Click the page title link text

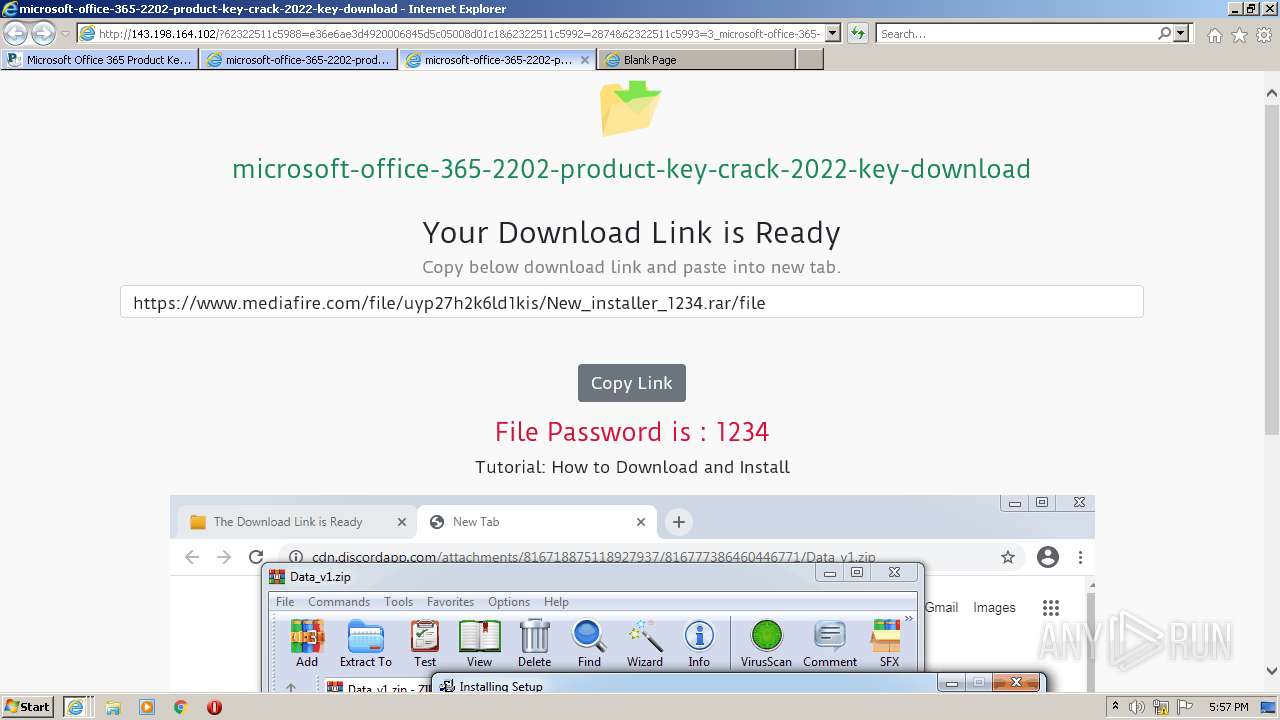point(631,169)
